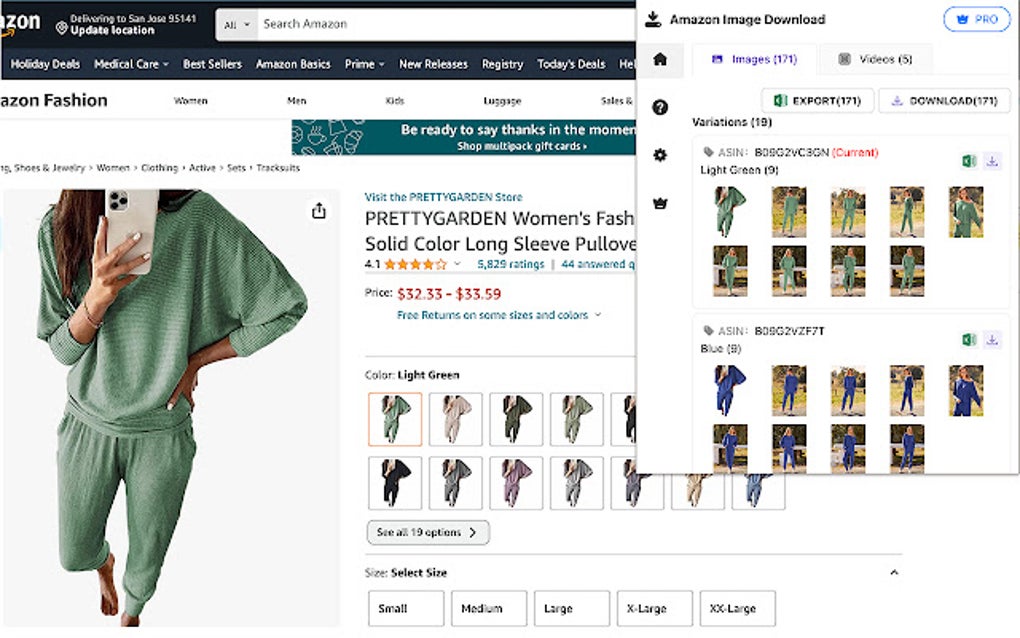Open the search category All dropdown
Viewport: 1020px width, 638px height.
[x=237, y=25]
